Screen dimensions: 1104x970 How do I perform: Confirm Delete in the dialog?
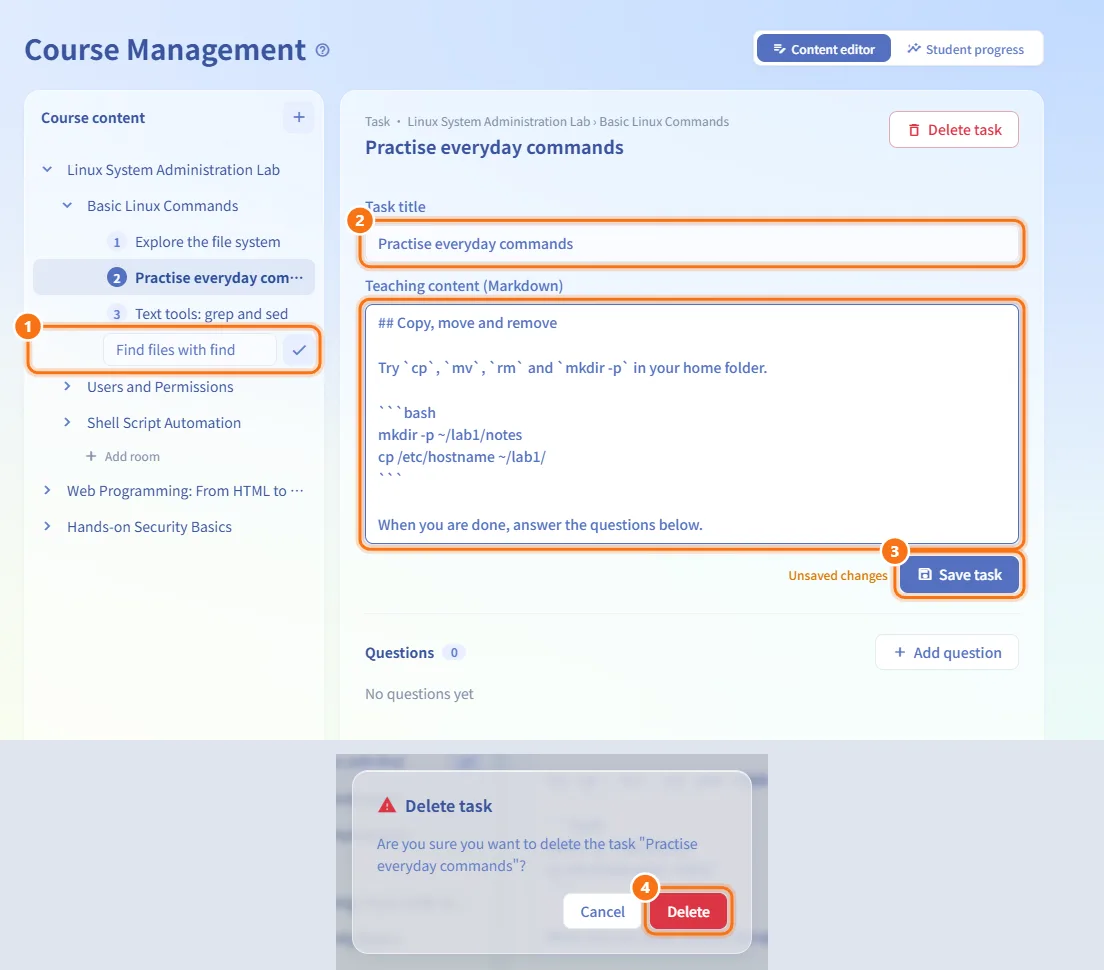688,912
